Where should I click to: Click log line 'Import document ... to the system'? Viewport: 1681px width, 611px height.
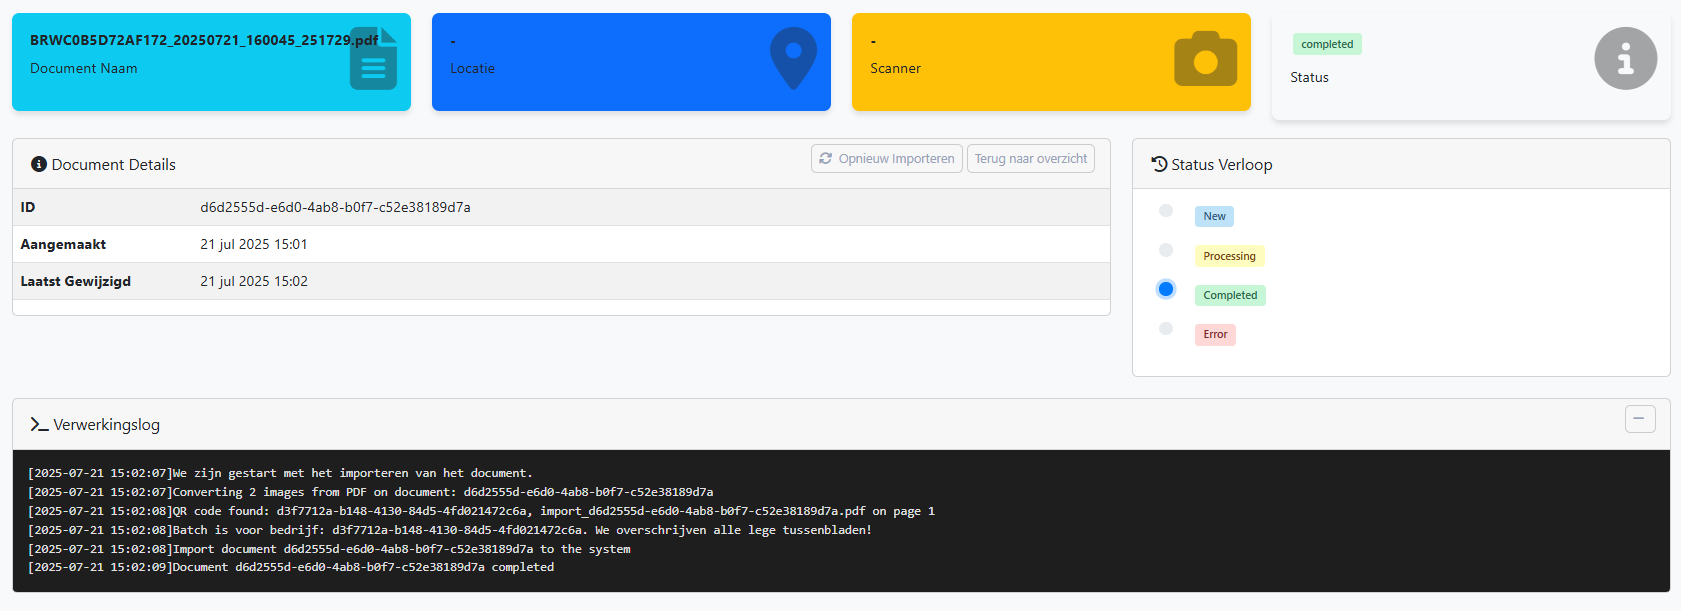[x=329, y=549]
